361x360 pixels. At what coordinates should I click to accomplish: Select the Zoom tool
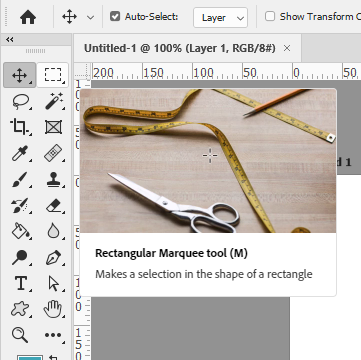(20, 335)
